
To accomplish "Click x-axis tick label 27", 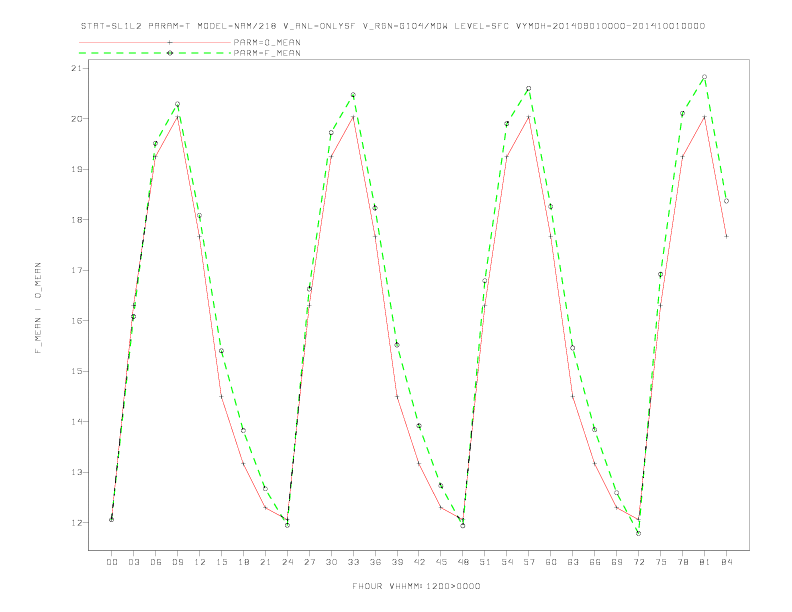I will coord(309,562).
